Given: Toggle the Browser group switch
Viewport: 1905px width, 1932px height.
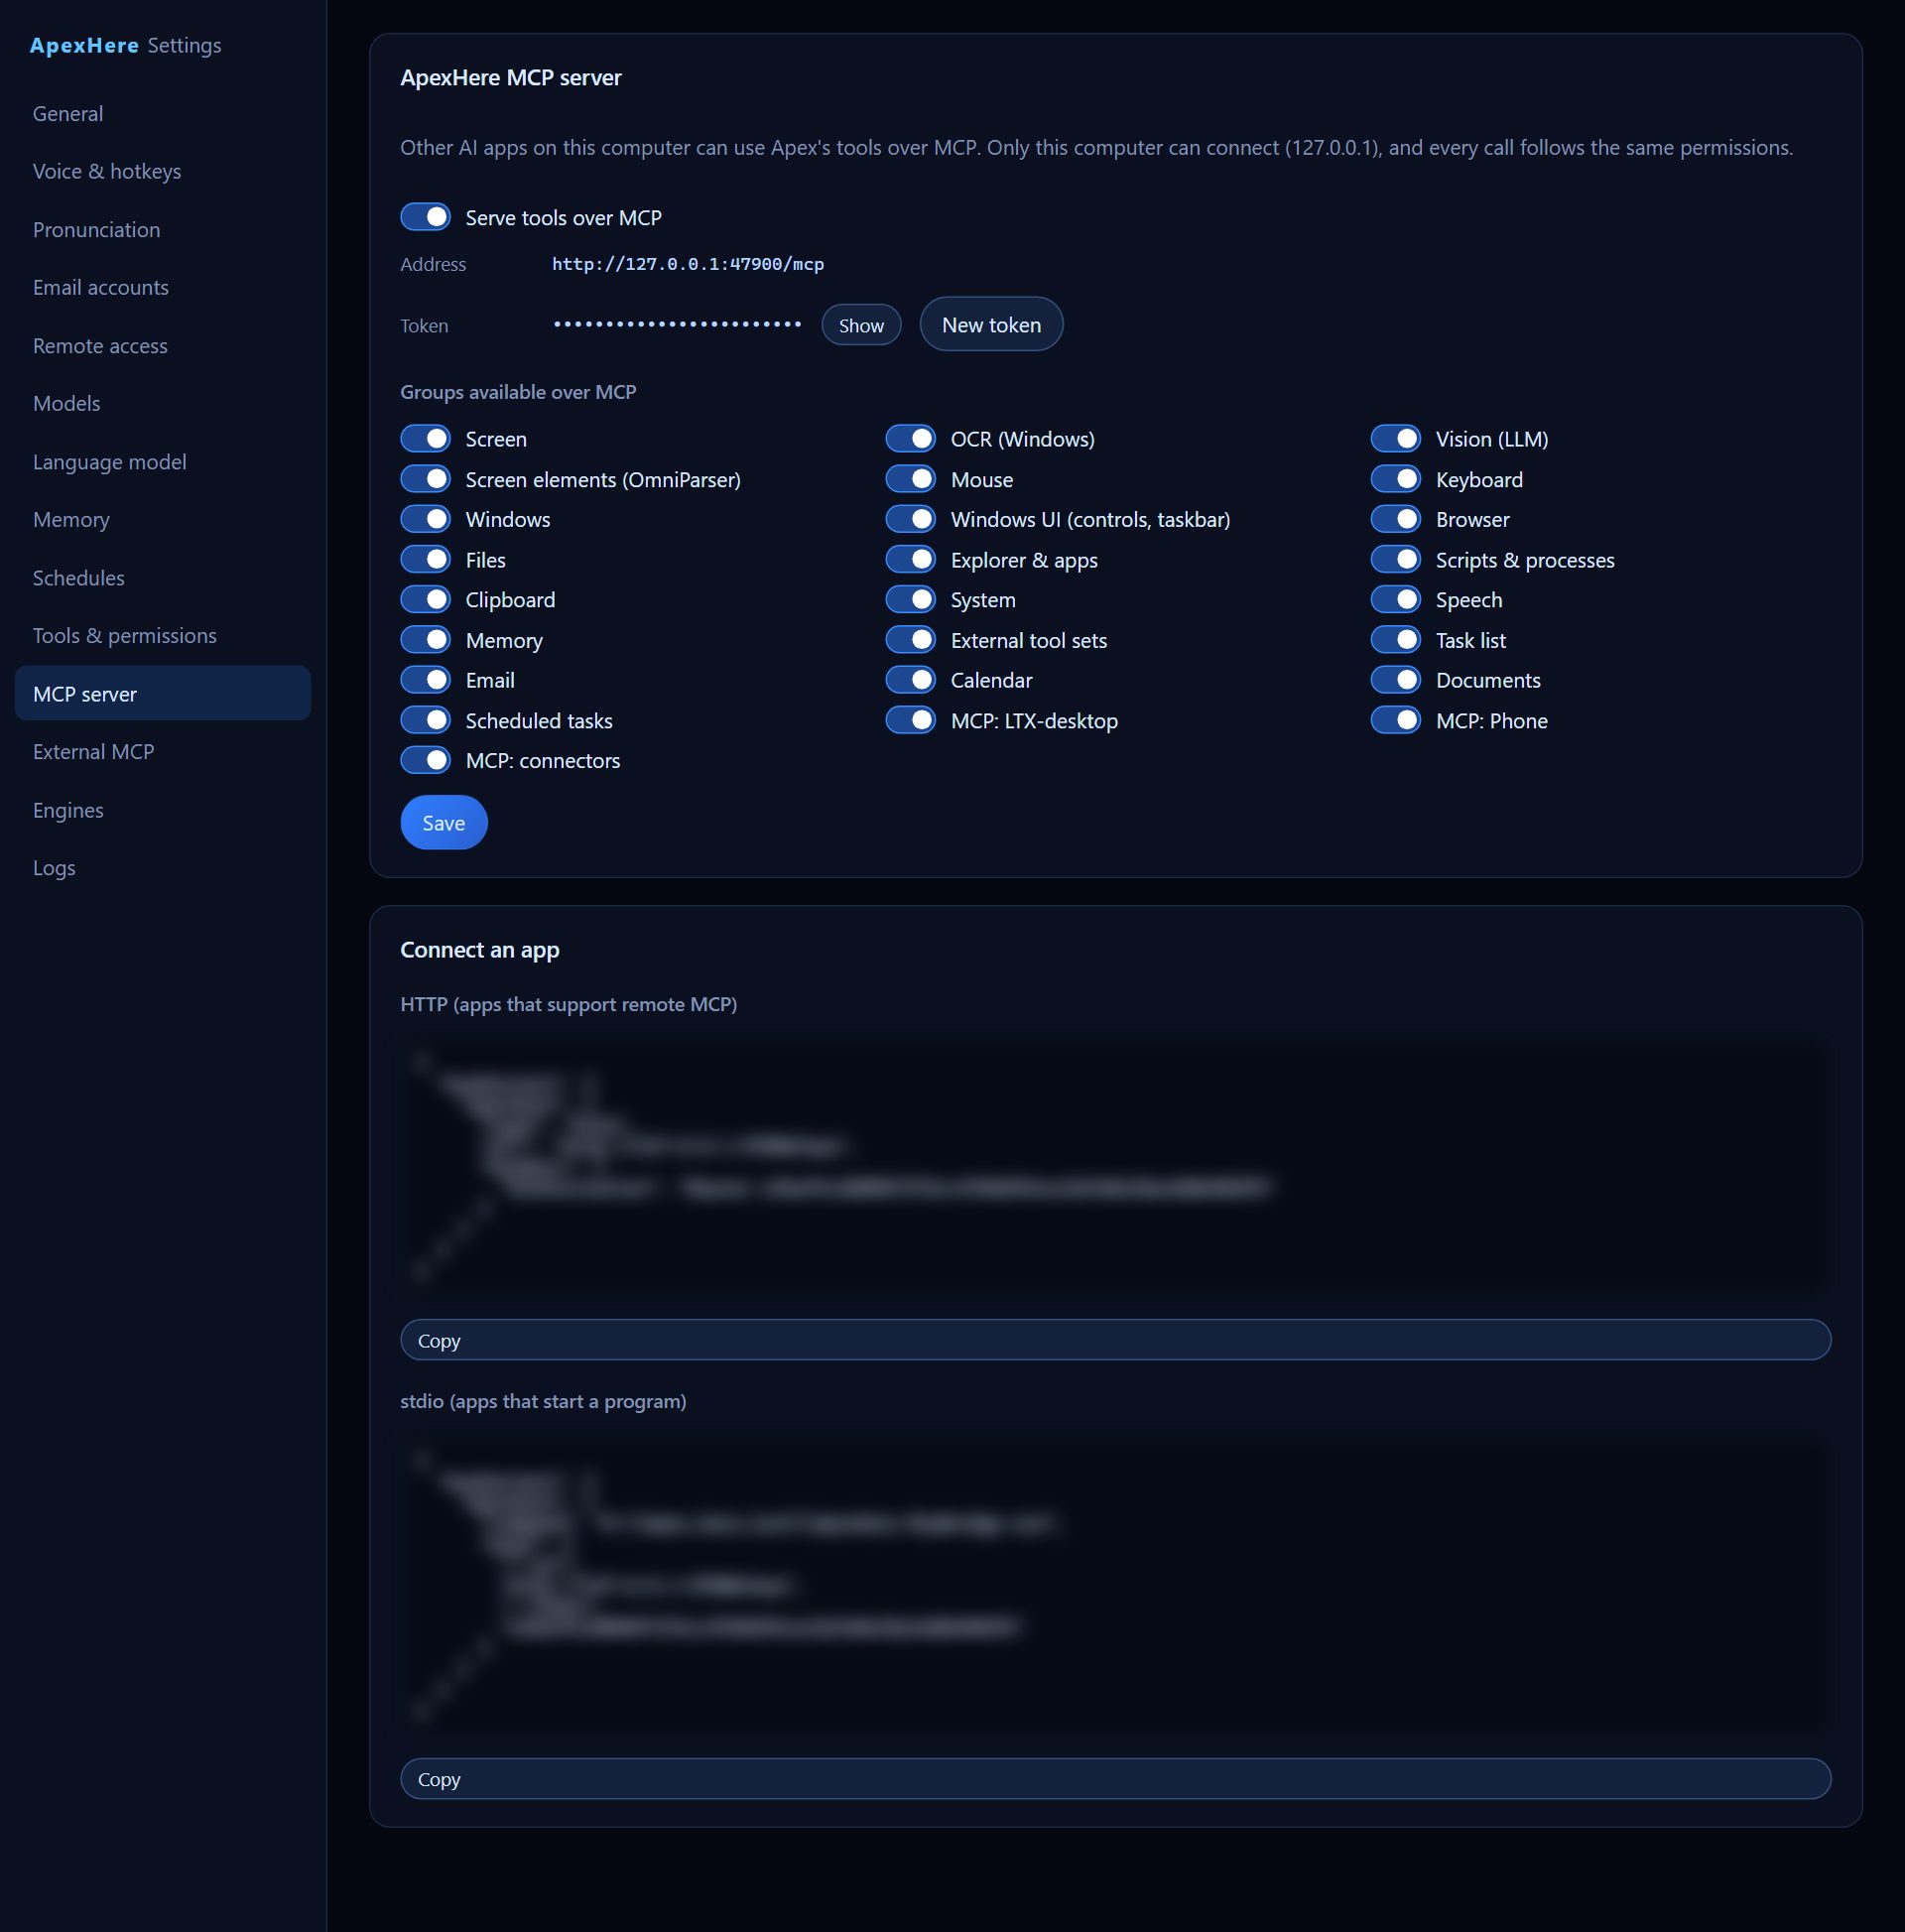Looking at the screenshot, I should (x=1395, y=520).
